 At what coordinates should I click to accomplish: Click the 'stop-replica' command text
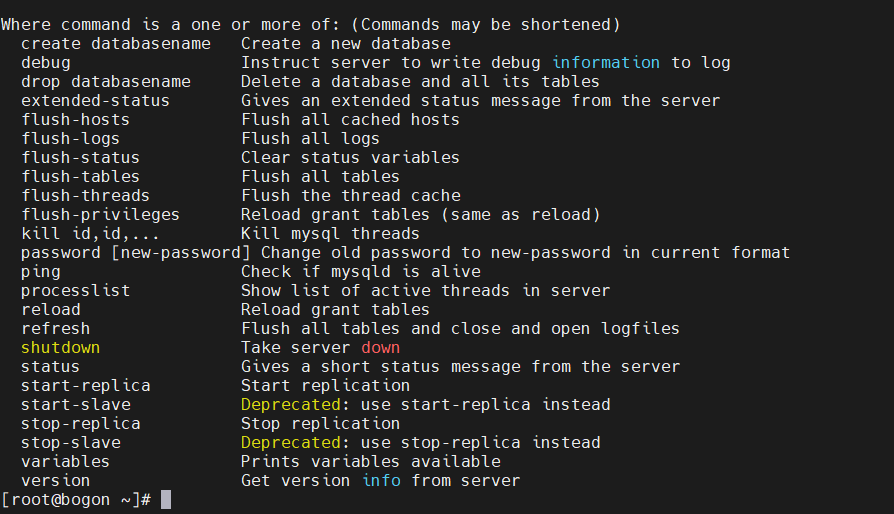80,423
